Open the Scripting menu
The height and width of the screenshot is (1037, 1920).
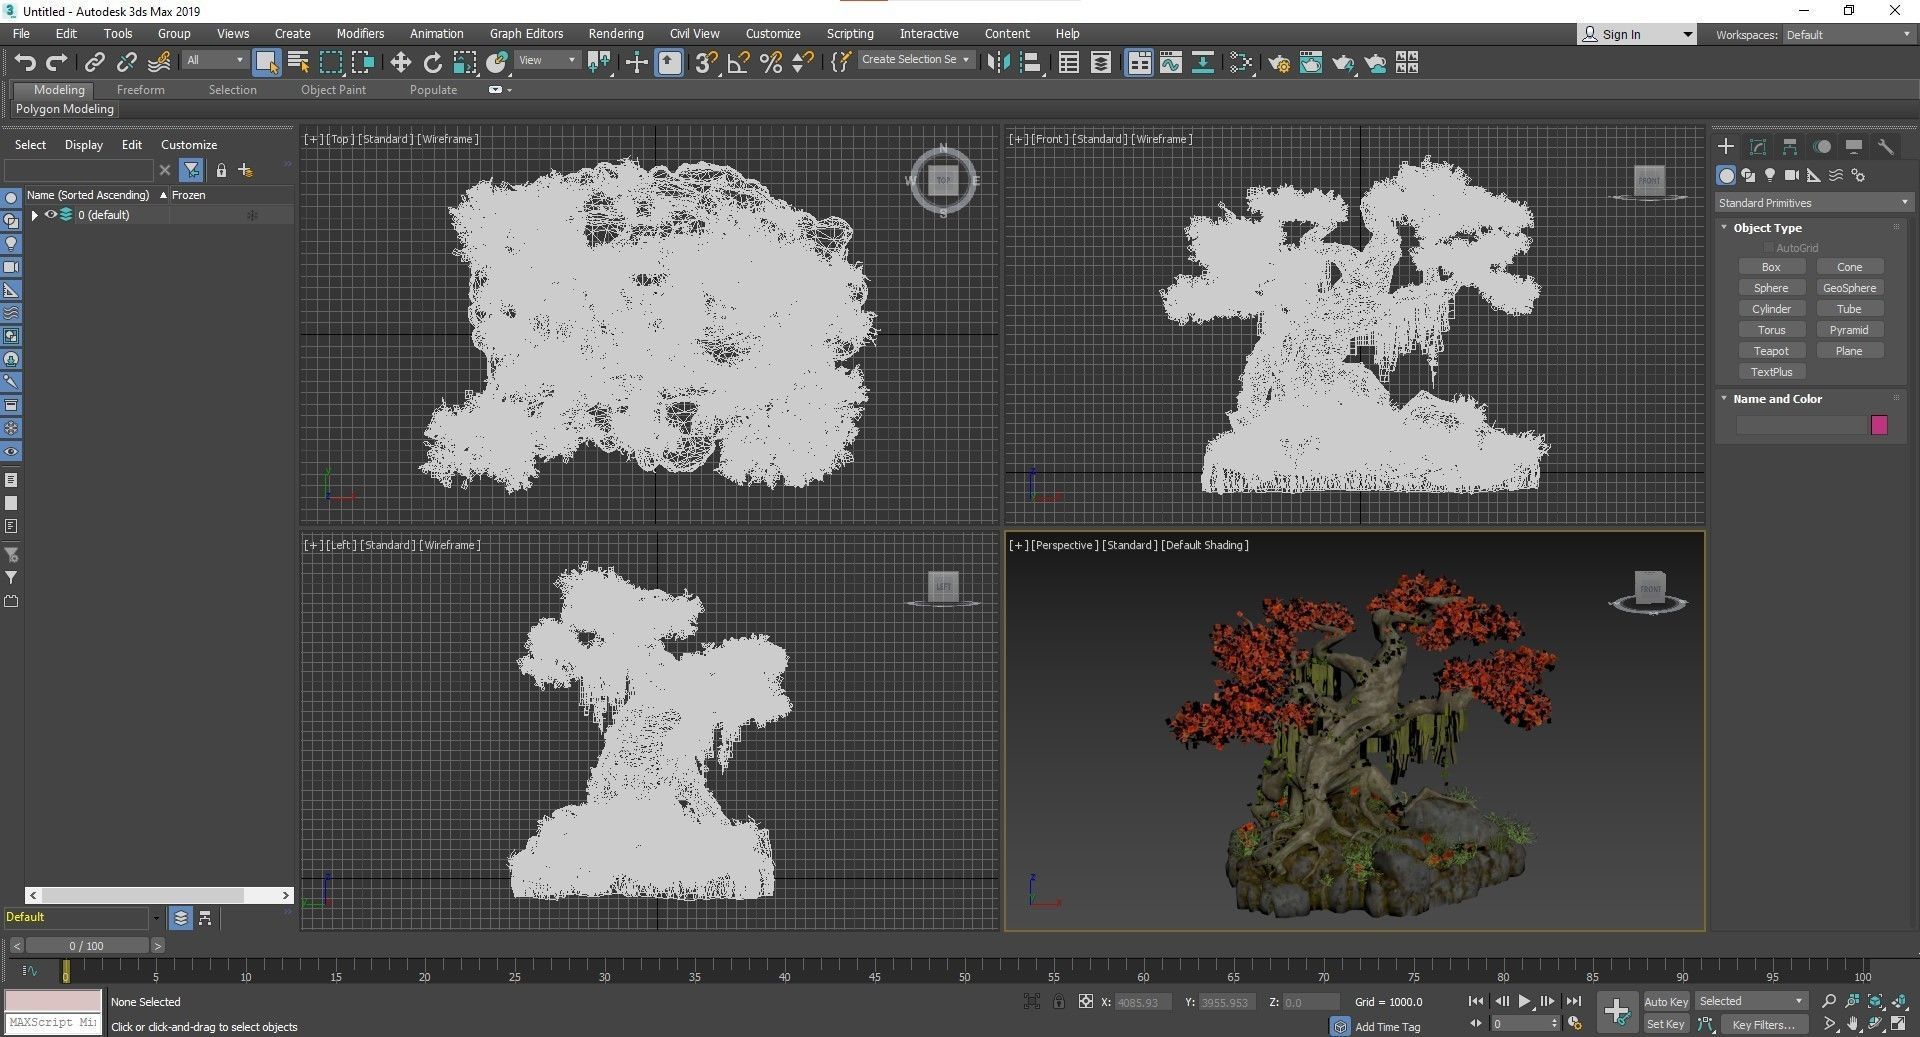pos(850,33)
